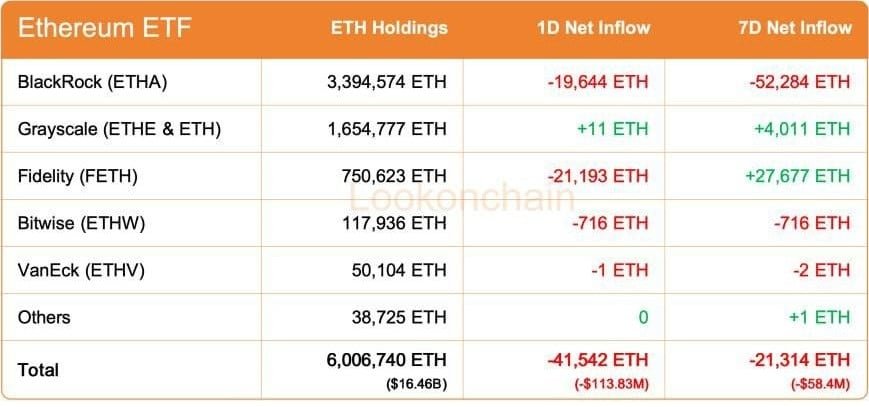Image resolution: width=869 pixels, height=407 pixels.
Task: Click BlackRock's 3,394,574 ETH holdings value
Action: coord(384,82)
